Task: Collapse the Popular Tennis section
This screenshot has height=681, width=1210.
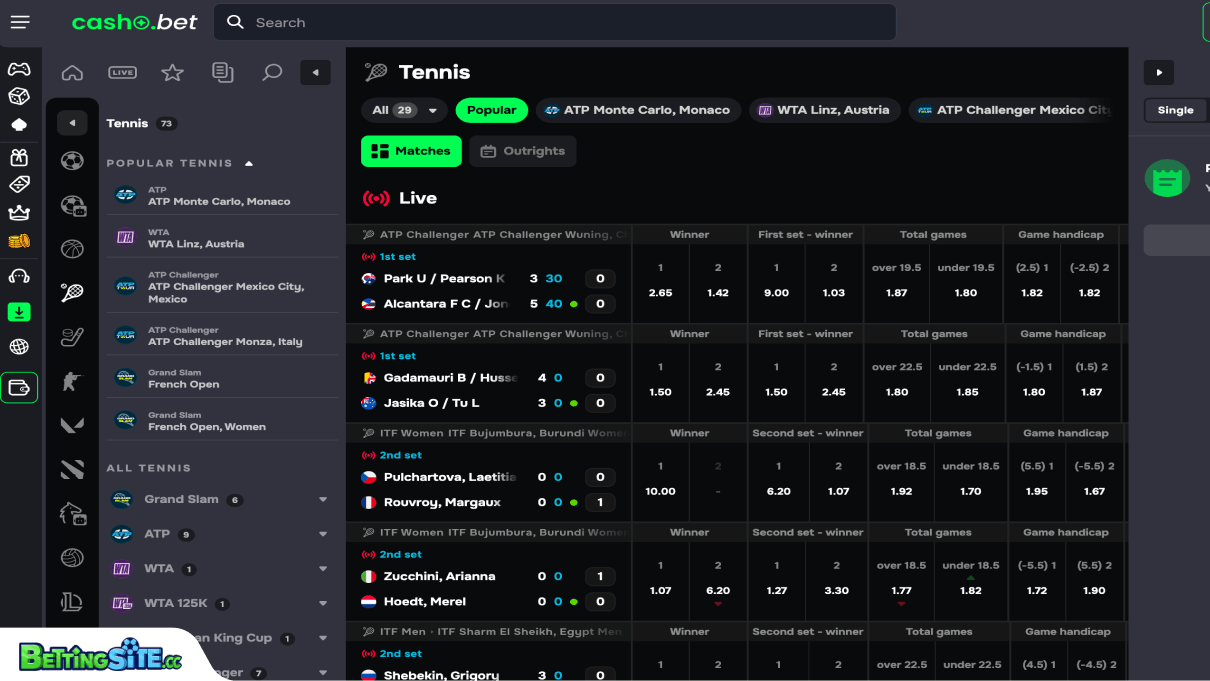Action: click(249, 163)
